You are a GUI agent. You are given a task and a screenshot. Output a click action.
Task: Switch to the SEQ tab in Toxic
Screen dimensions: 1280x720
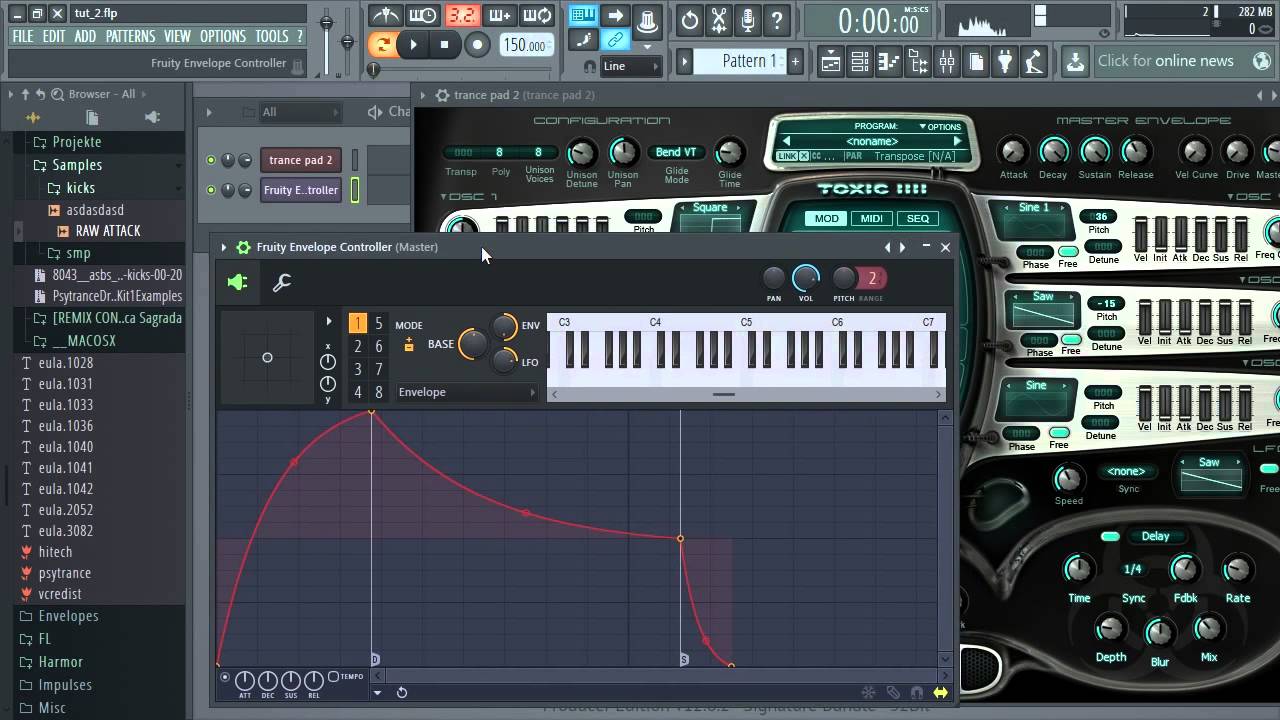[917, 218]
